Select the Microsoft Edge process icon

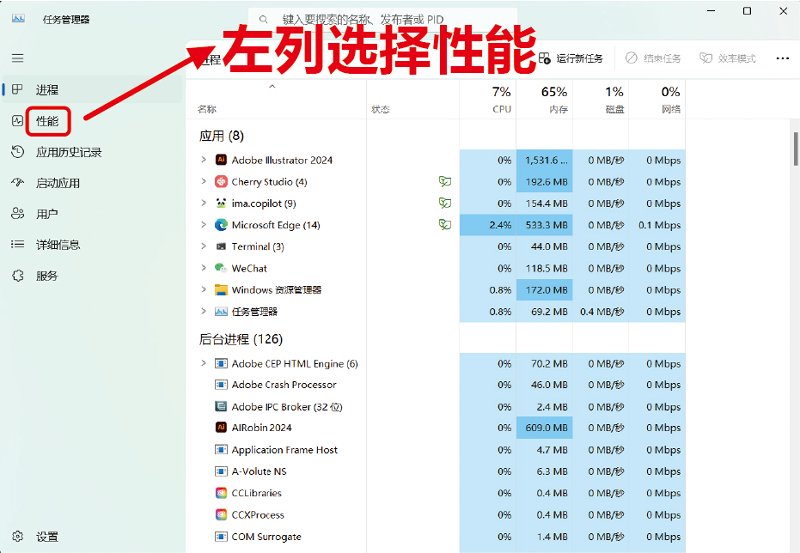(x=221, y=225)
